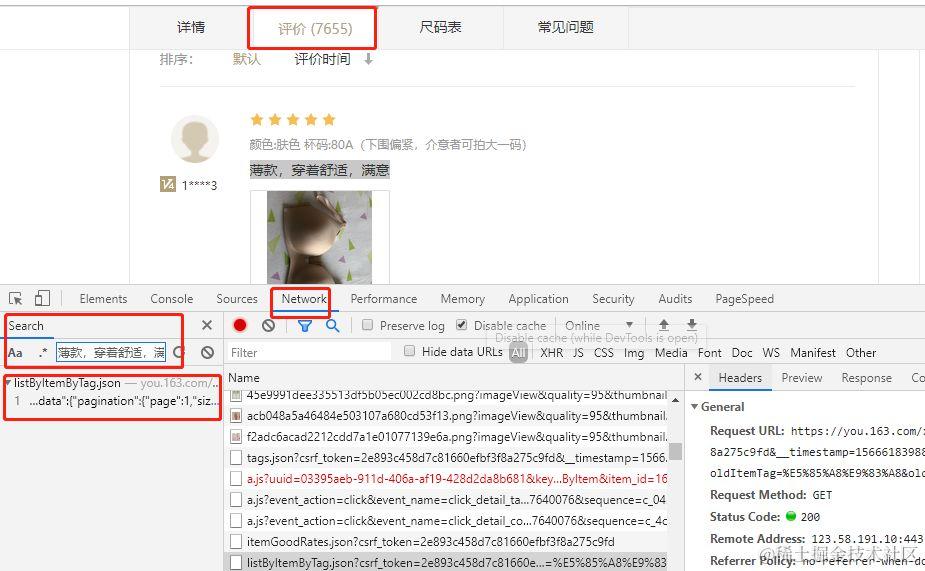Screen dimensions: 925x571
Task: Open 常见问题 FAQ tab
Action: click(565, 27)
